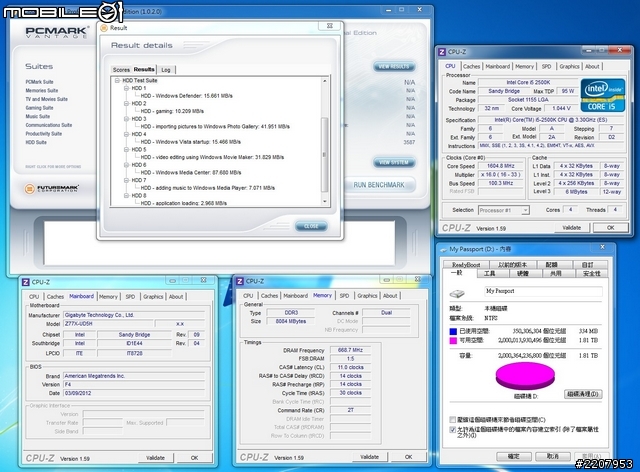Image resolution: width=640 pixels, height=472 pixels.
Task: Select Memories Suite in the Suites list
Action: [x=42, y=91]
